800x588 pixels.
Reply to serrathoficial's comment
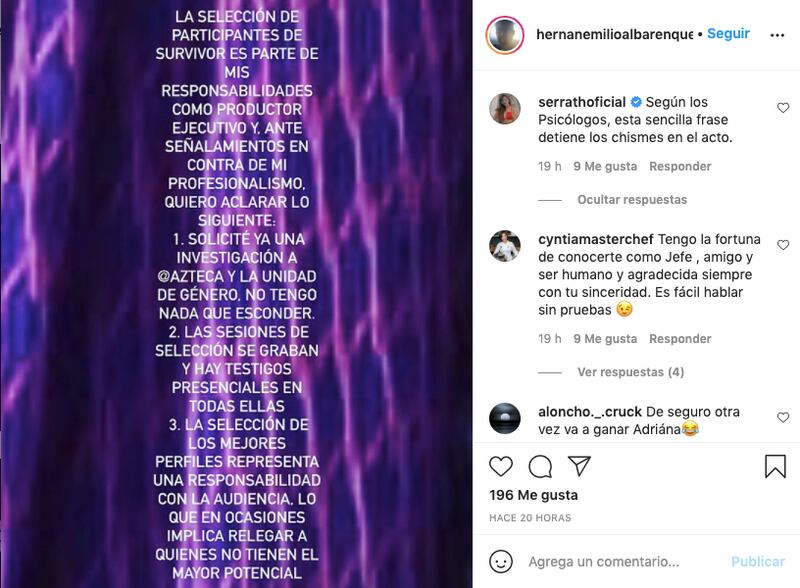pos(680,166)
